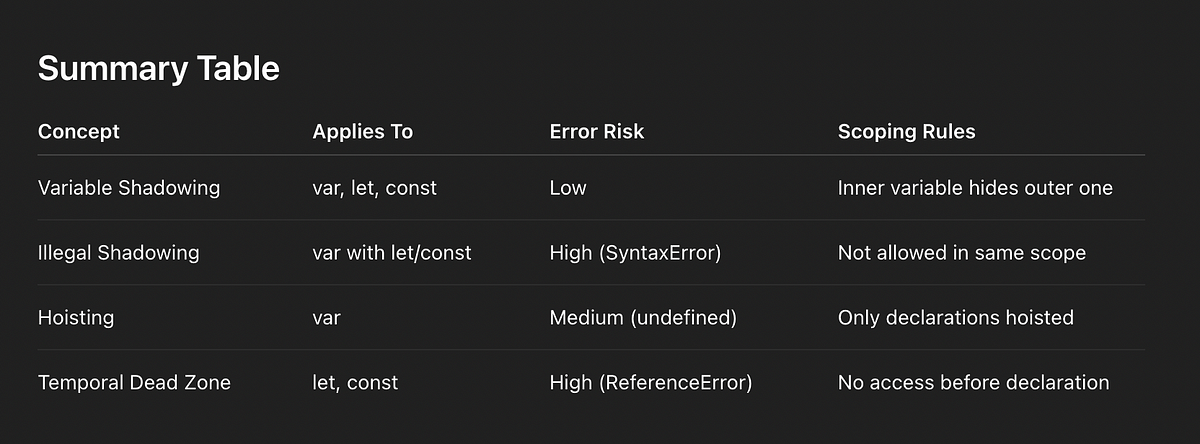Select the Hoisting concept cell
The width and height of the screenshot is (1200, 444).
click(x=76, y=318)
